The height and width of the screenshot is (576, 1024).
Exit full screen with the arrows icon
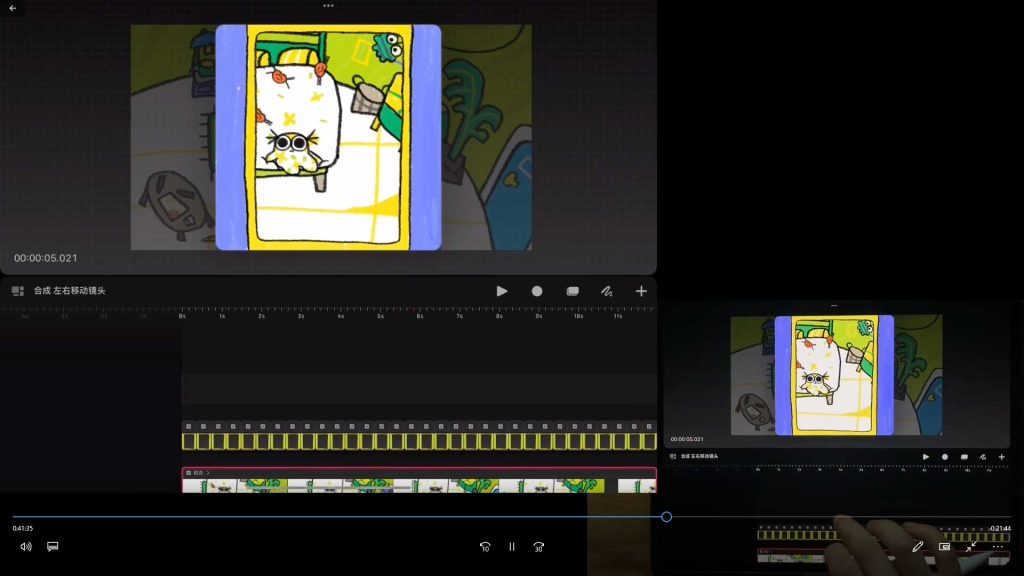pos(971,547)
